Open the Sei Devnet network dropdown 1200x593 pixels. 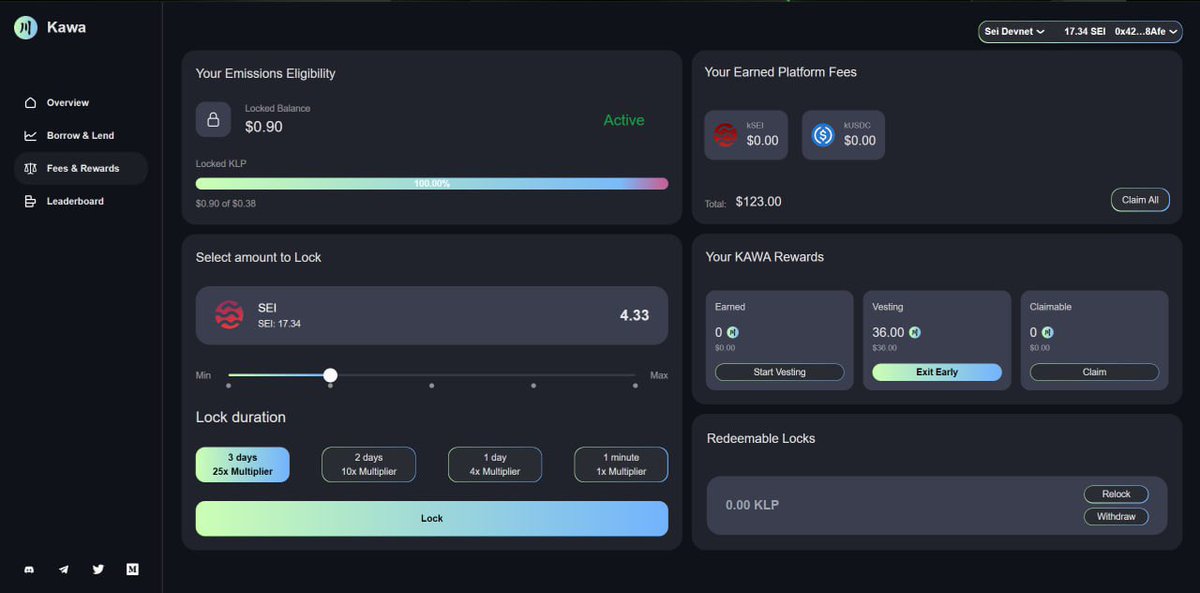[x=1014, y=32]
